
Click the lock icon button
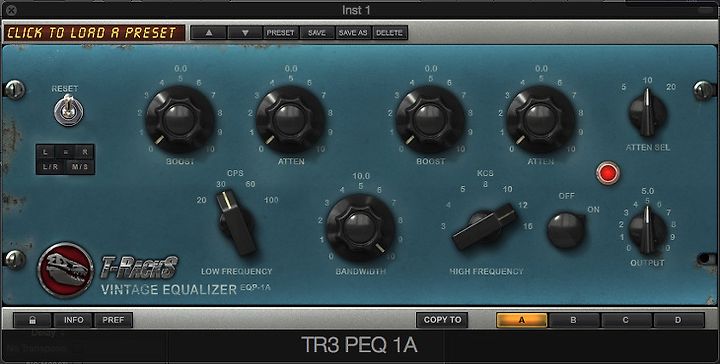32,320
